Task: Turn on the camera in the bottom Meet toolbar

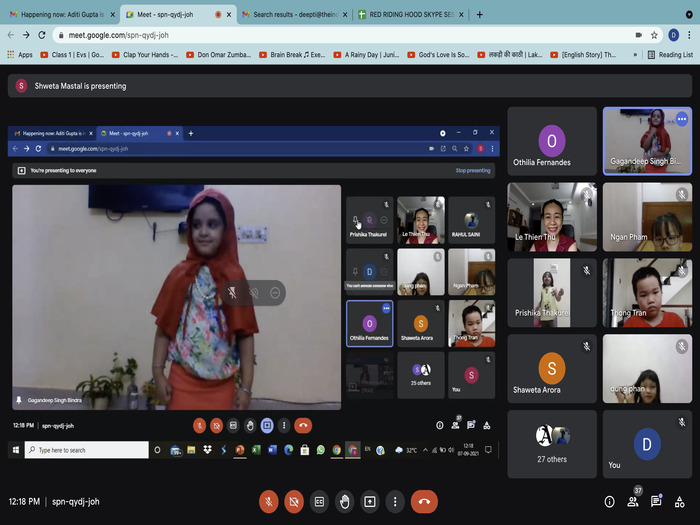Action: point(294,502)
